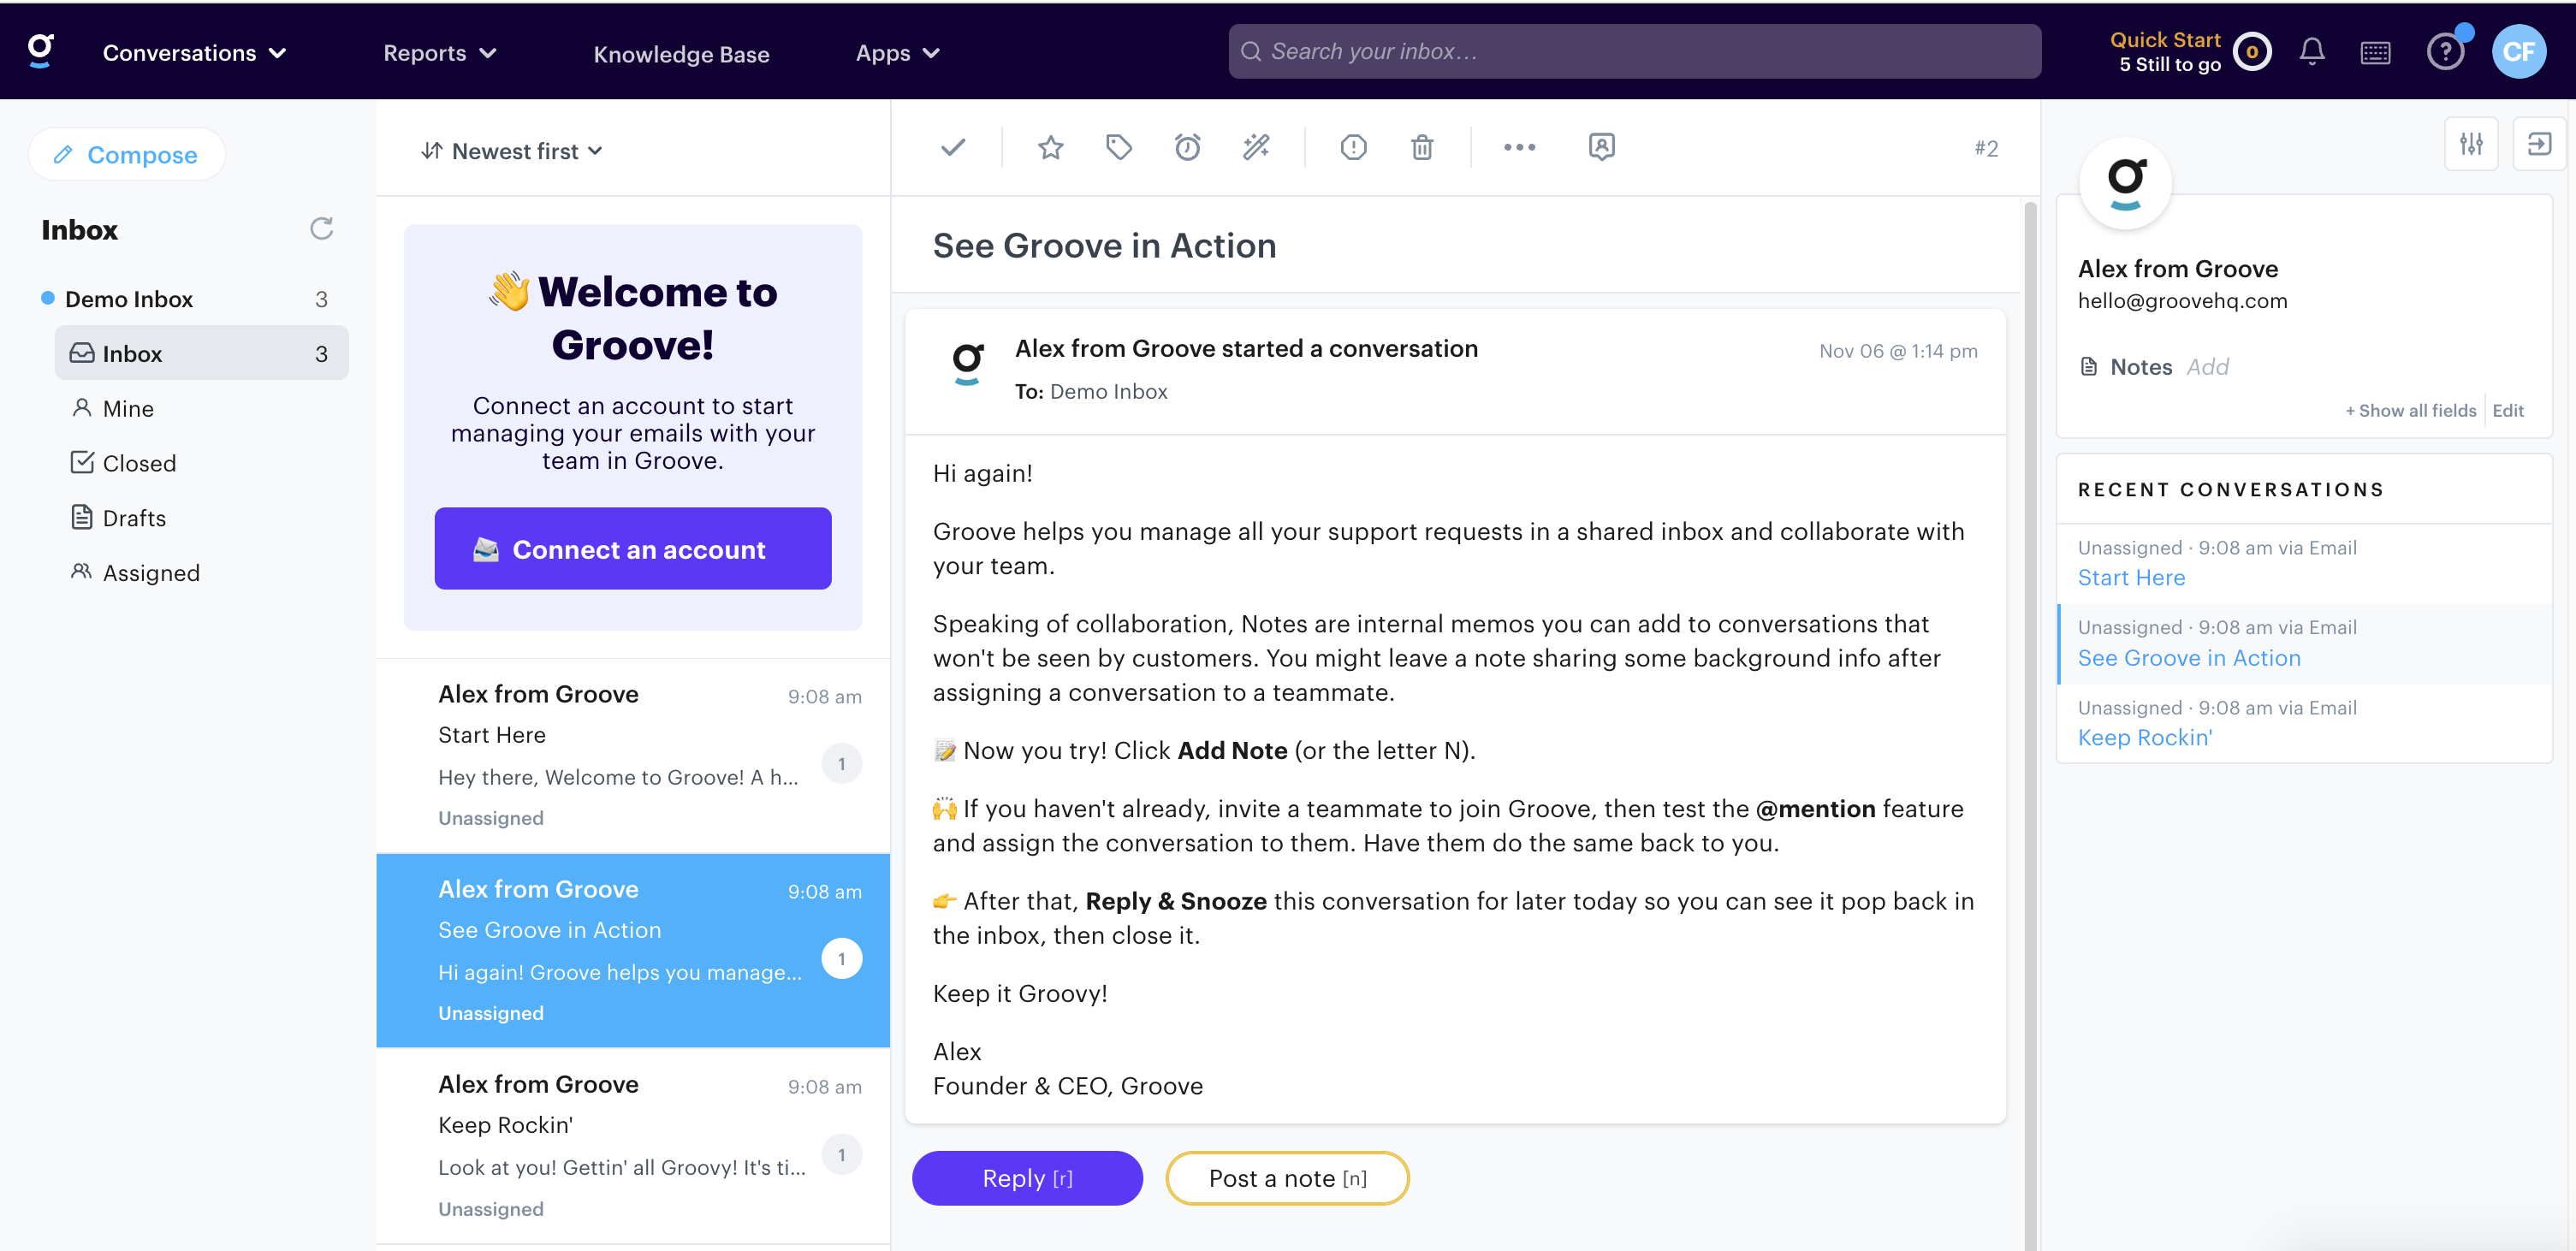Switch to the Knowledge Base section
This screenshot has width=2576, height=1251.
click(x=681, y=53)
